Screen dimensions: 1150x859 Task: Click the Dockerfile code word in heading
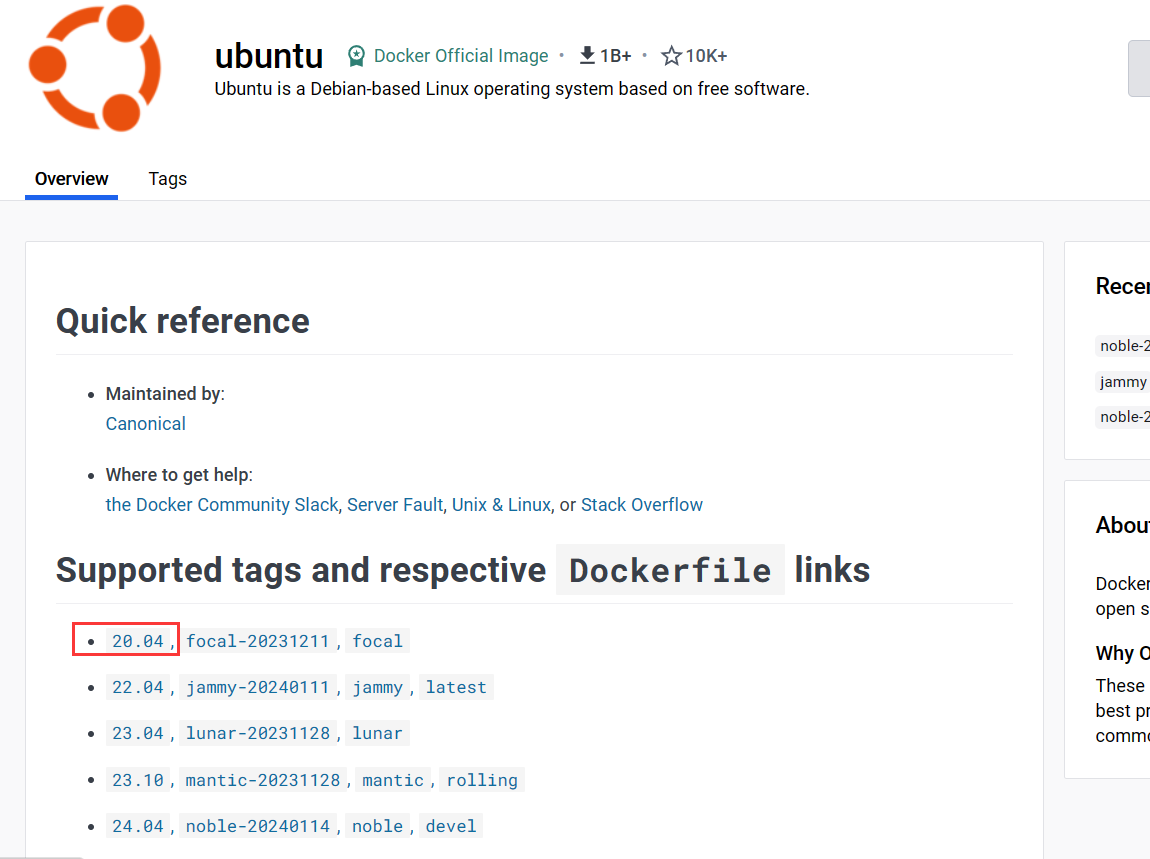pyautogui.click(x=670, y=570)
